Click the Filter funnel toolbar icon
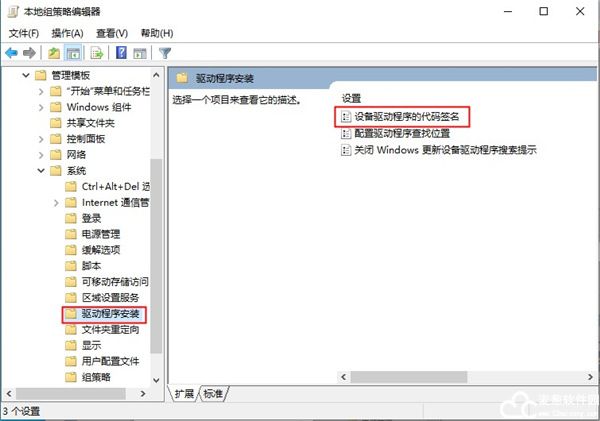Screen dimensions: 600x421 pyautogui.click(x=165, y=53)
